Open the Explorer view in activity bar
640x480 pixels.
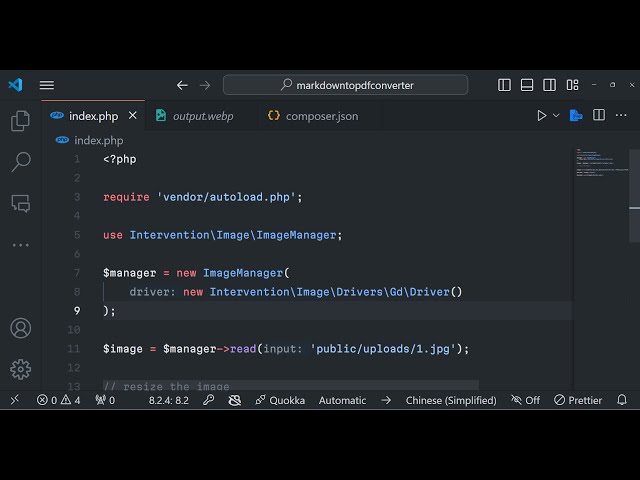coord(20,121)
